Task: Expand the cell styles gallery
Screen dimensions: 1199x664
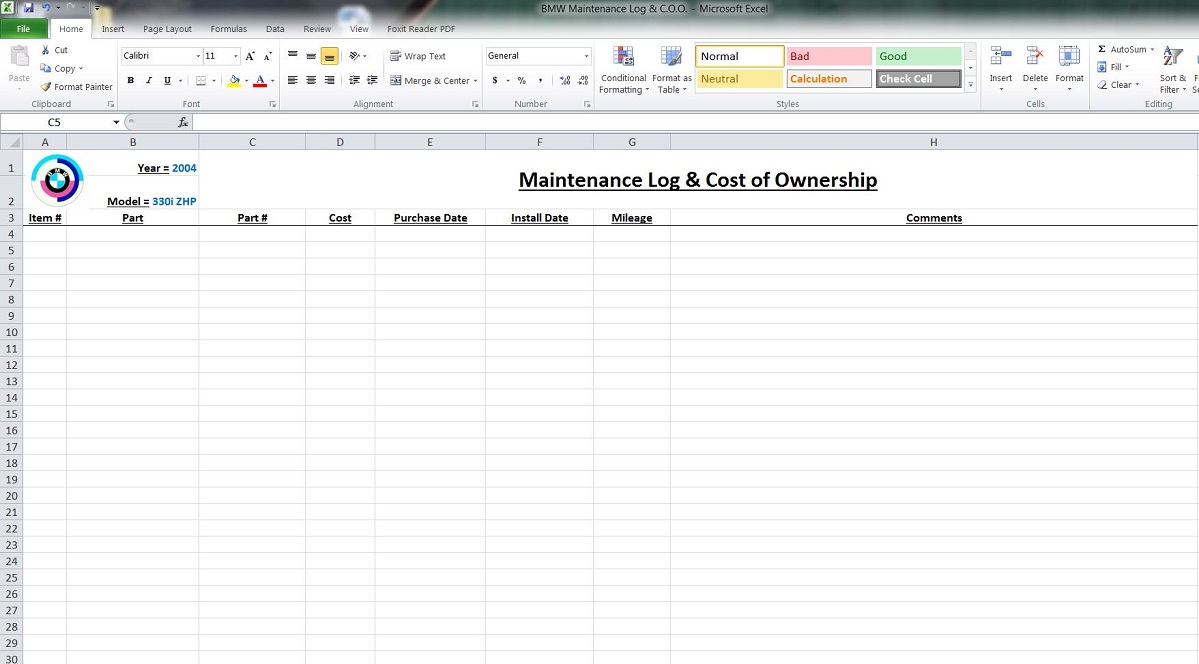Action: coord(970,85)
